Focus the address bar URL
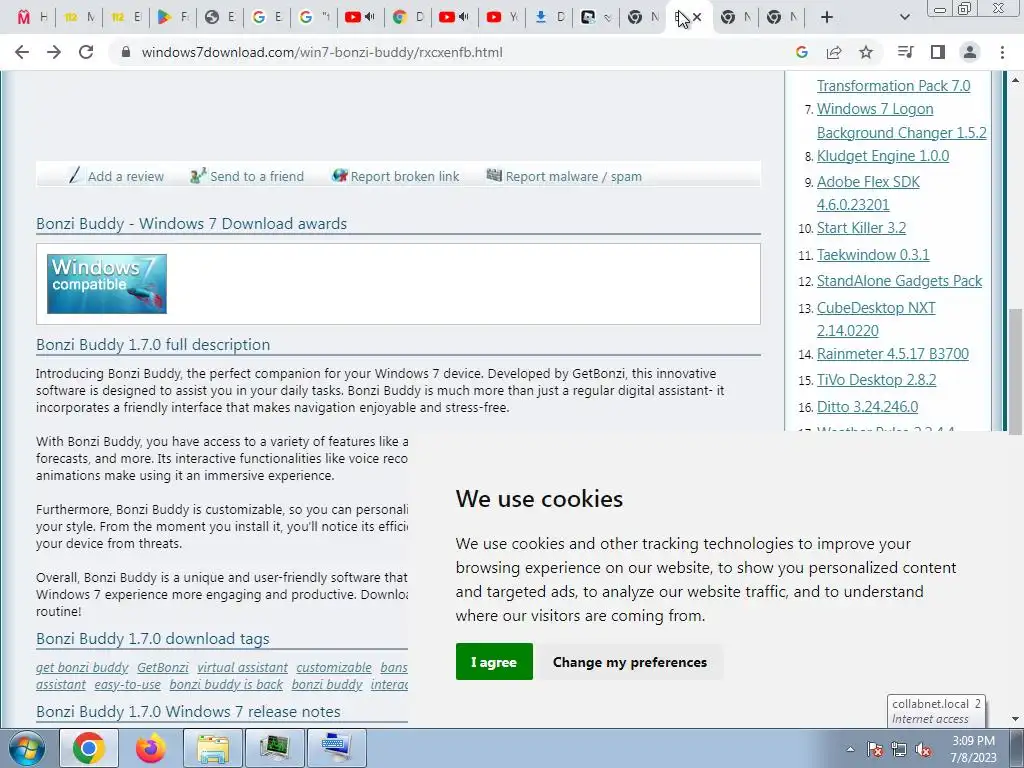The image size is (1024, 768). tap(322, 52)
